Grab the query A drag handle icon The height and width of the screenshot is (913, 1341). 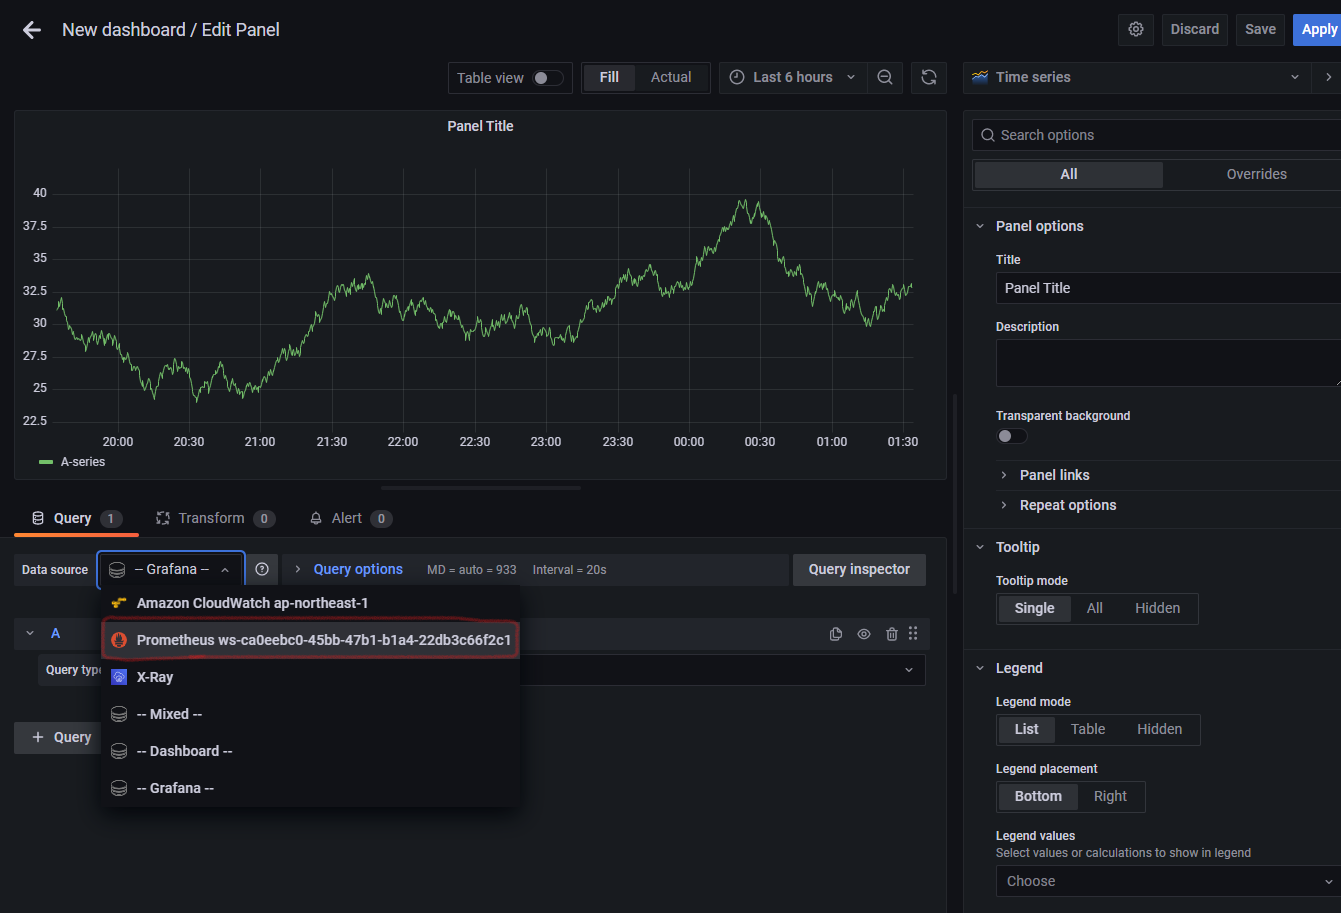click(913, 634)
